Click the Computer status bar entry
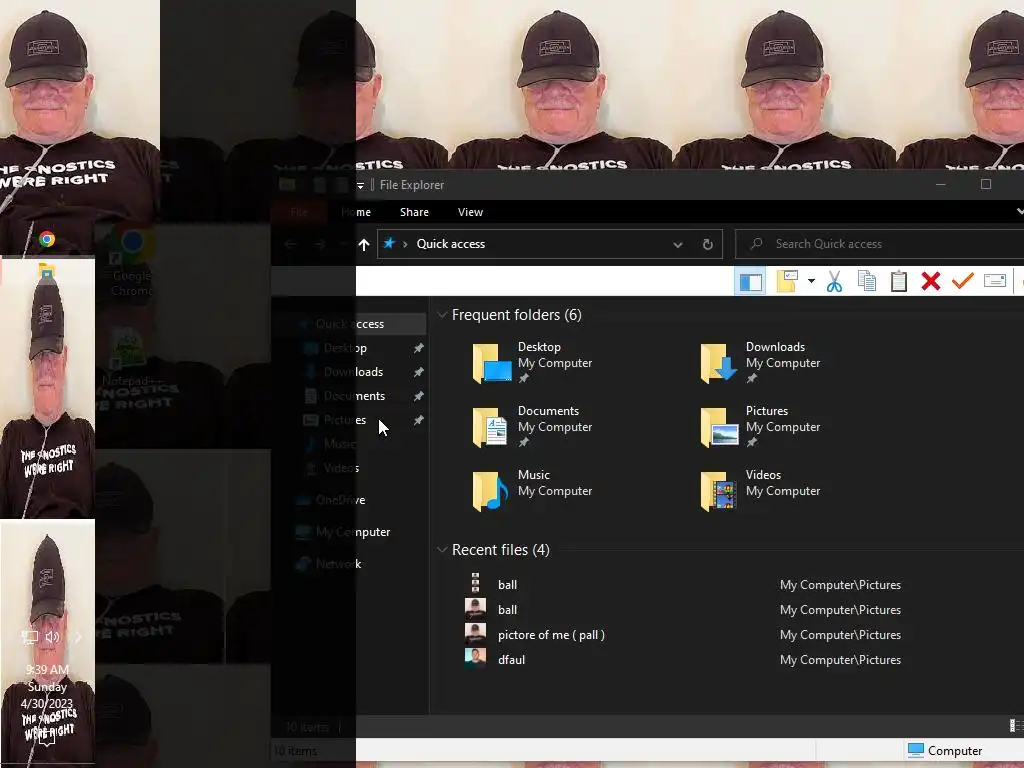The width and height of the screenshot is (1024, 768). tap(945, 751)
